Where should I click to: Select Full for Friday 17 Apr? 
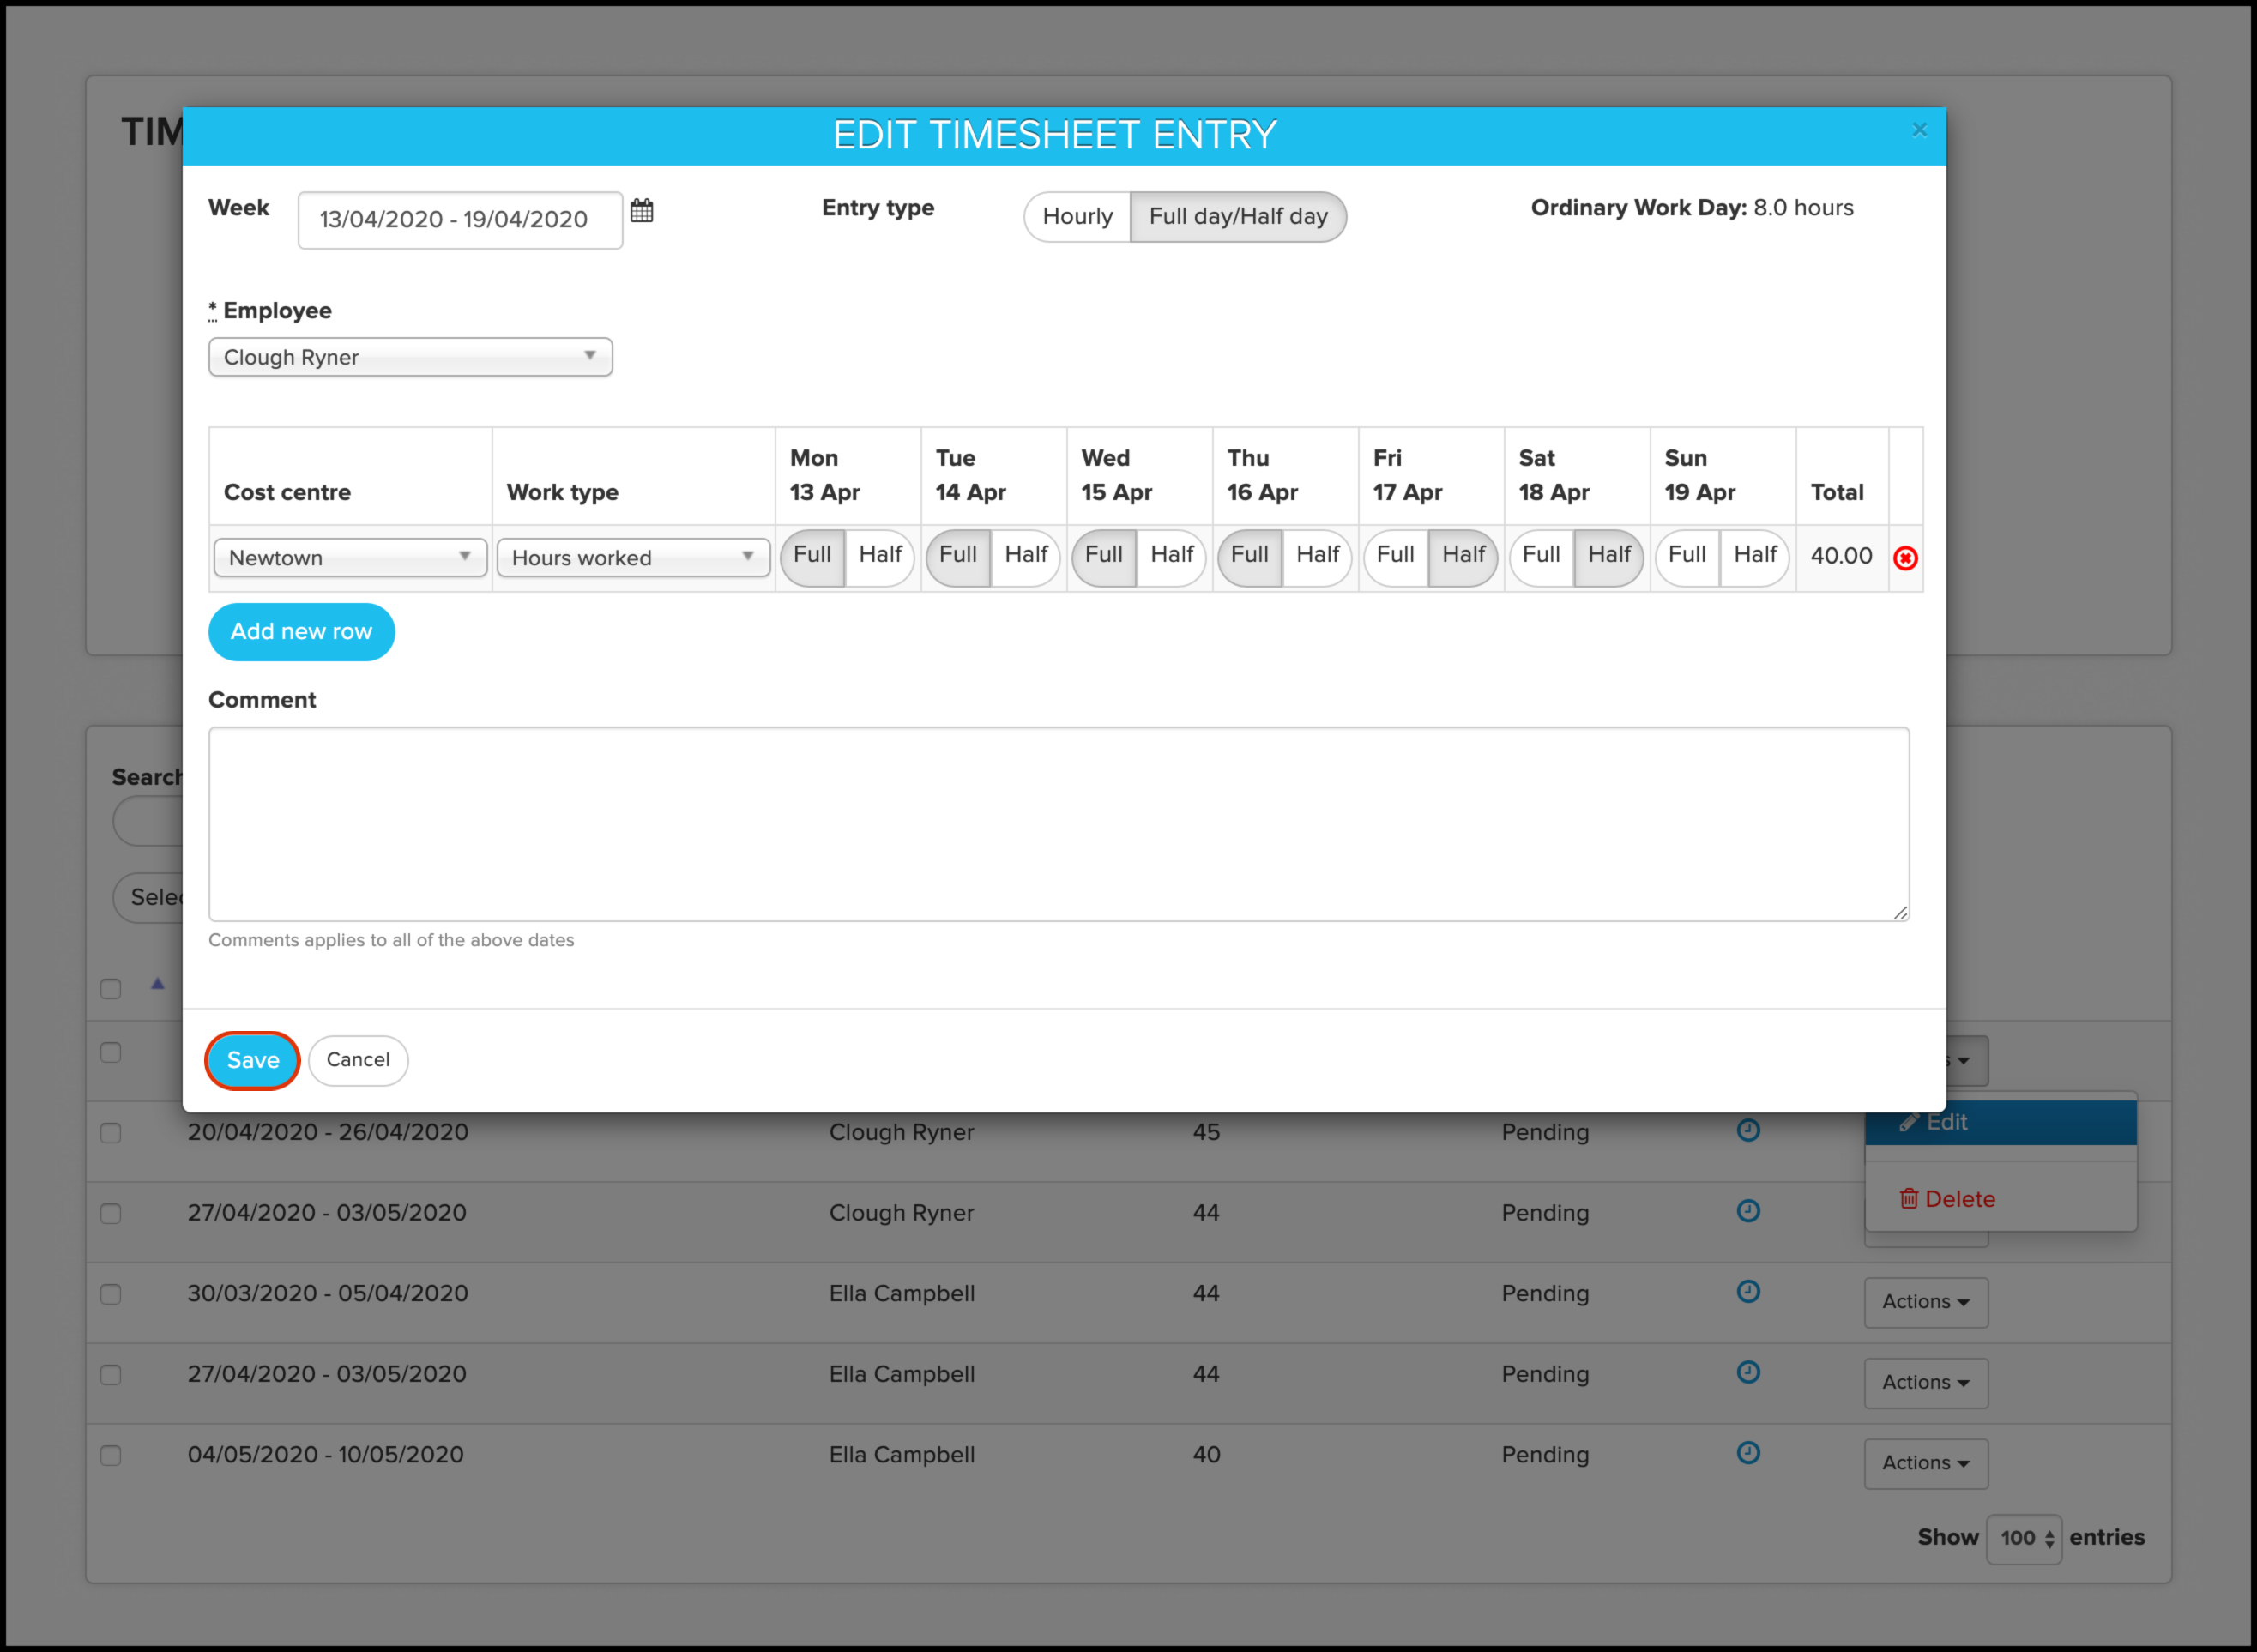[1395, 555]
